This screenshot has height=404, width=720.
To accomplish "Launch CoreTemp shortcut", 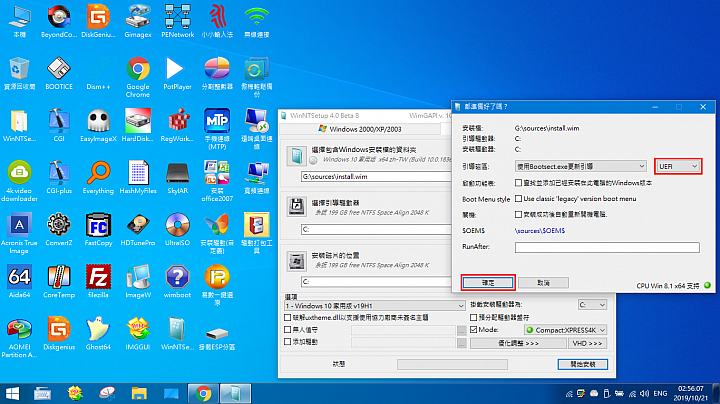I will click(x=59, y=281).
